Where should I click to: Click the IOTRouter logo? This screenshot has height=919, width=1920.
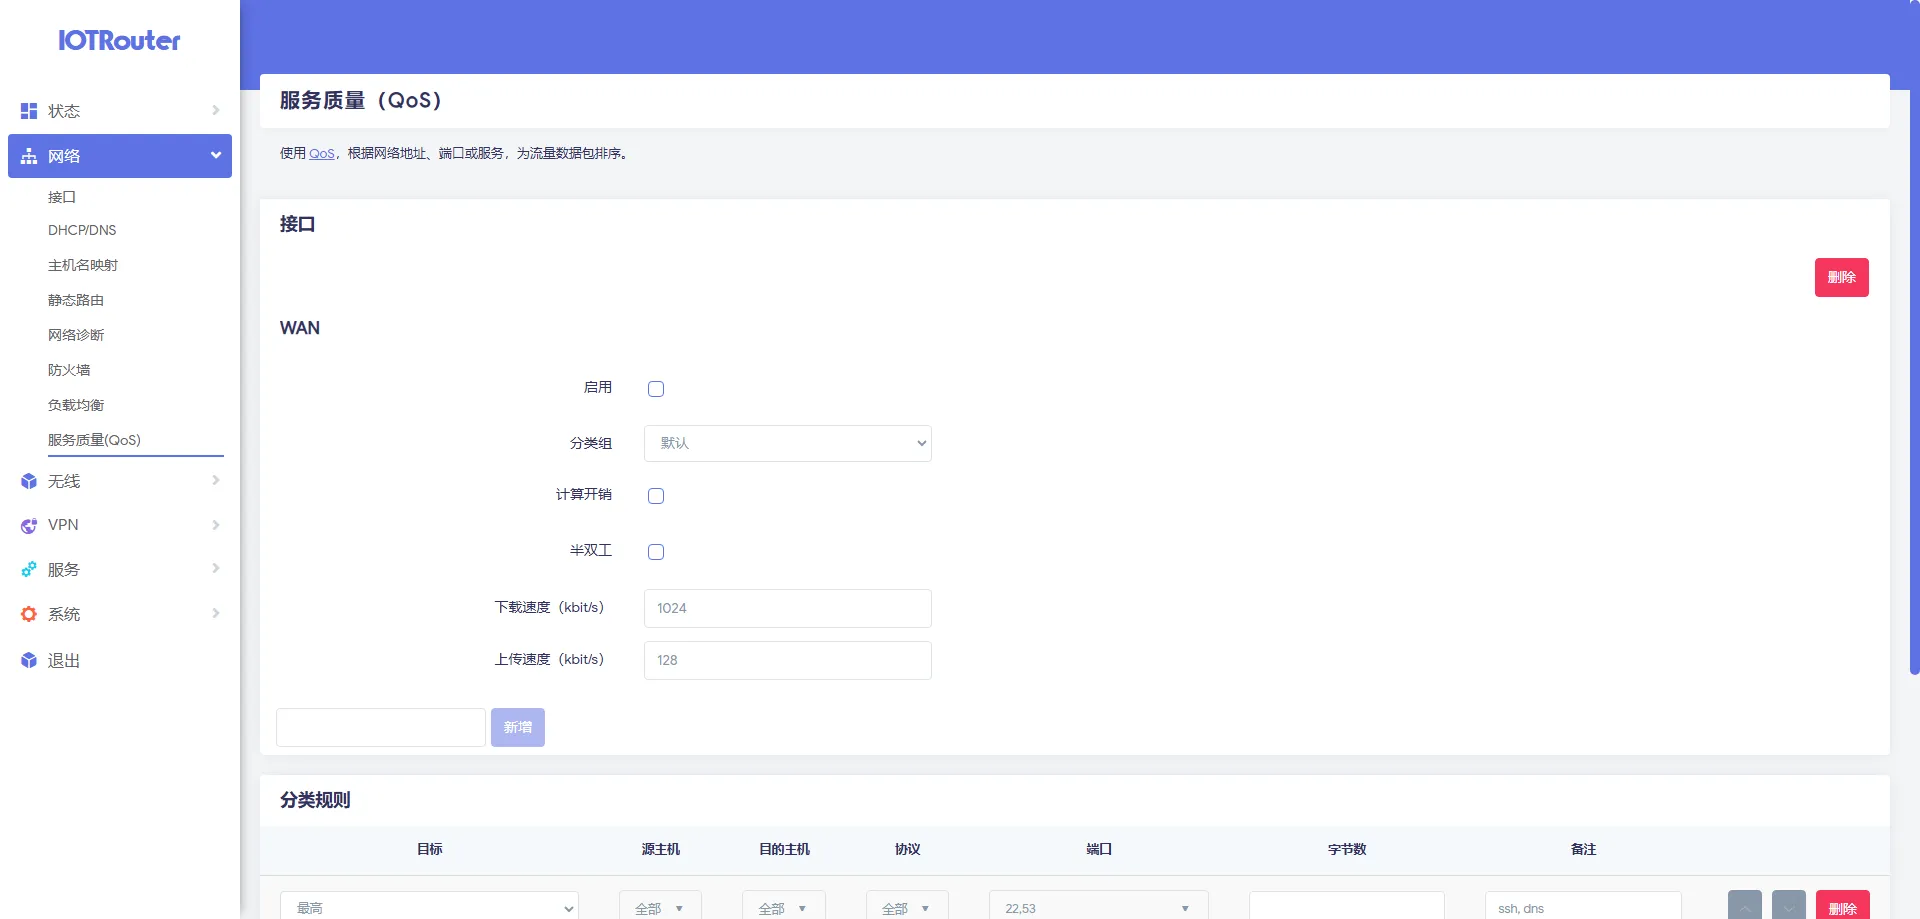(119, 41)
